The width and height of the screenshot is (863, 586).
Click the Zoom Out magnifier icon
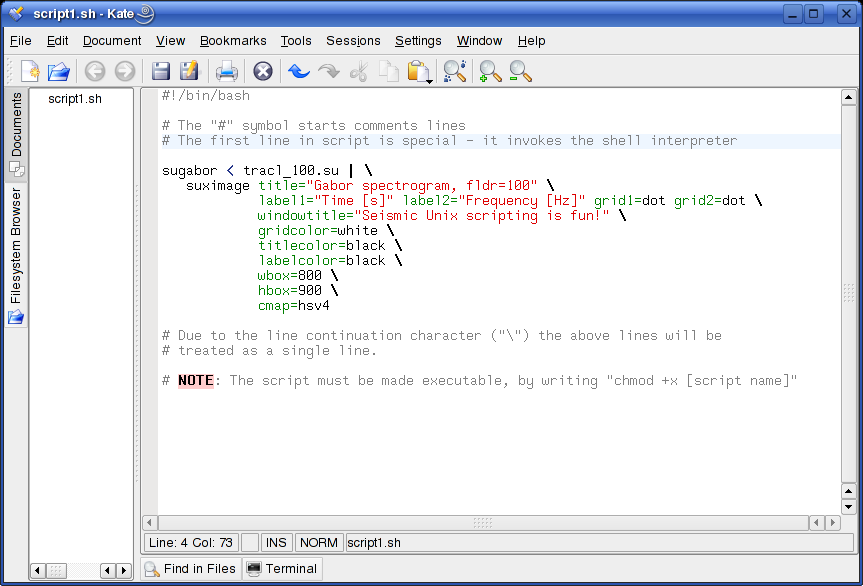coord(520,71)
